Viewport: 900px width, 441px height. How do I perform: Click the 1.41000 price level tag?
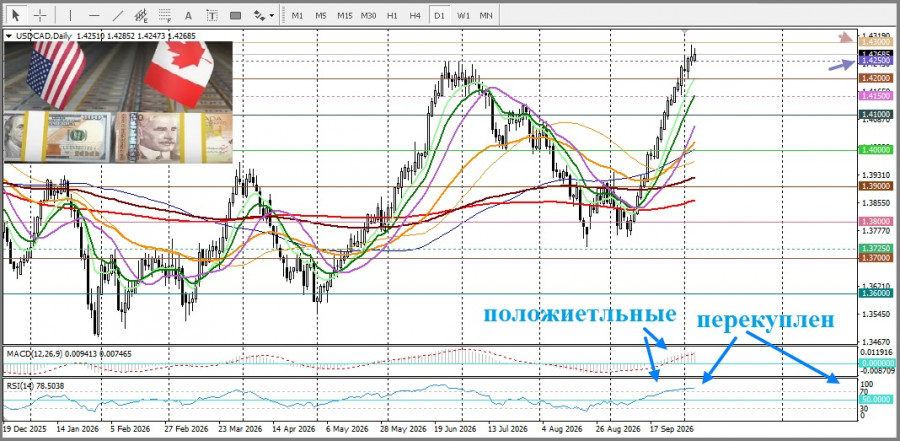coord(876,115)
